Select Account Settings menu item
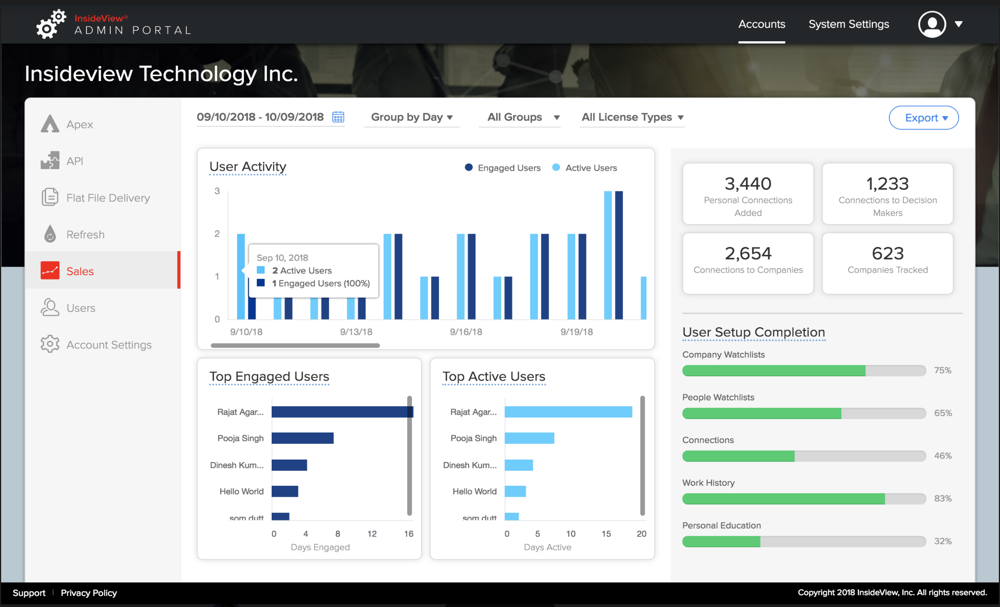This screenshot has width=1000, height=607. pos(102,344)
